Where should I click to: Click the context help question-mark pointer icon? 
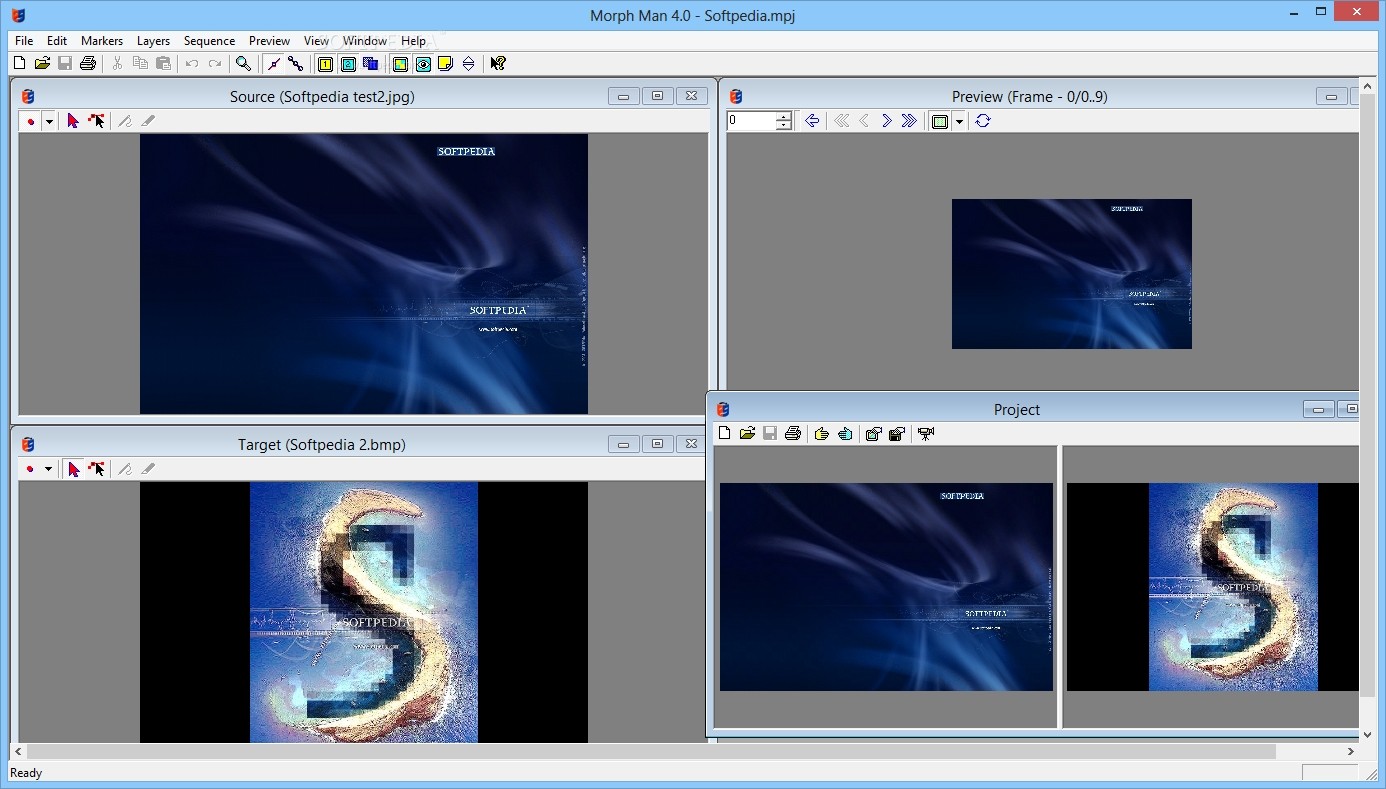click(498, 63)
